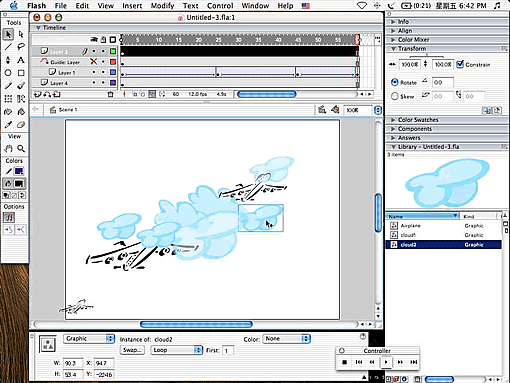Image resolution: width=510 pixels, height=383 pixels.
Task: Select the Skew radio button
Action: (x=395, y=96)
